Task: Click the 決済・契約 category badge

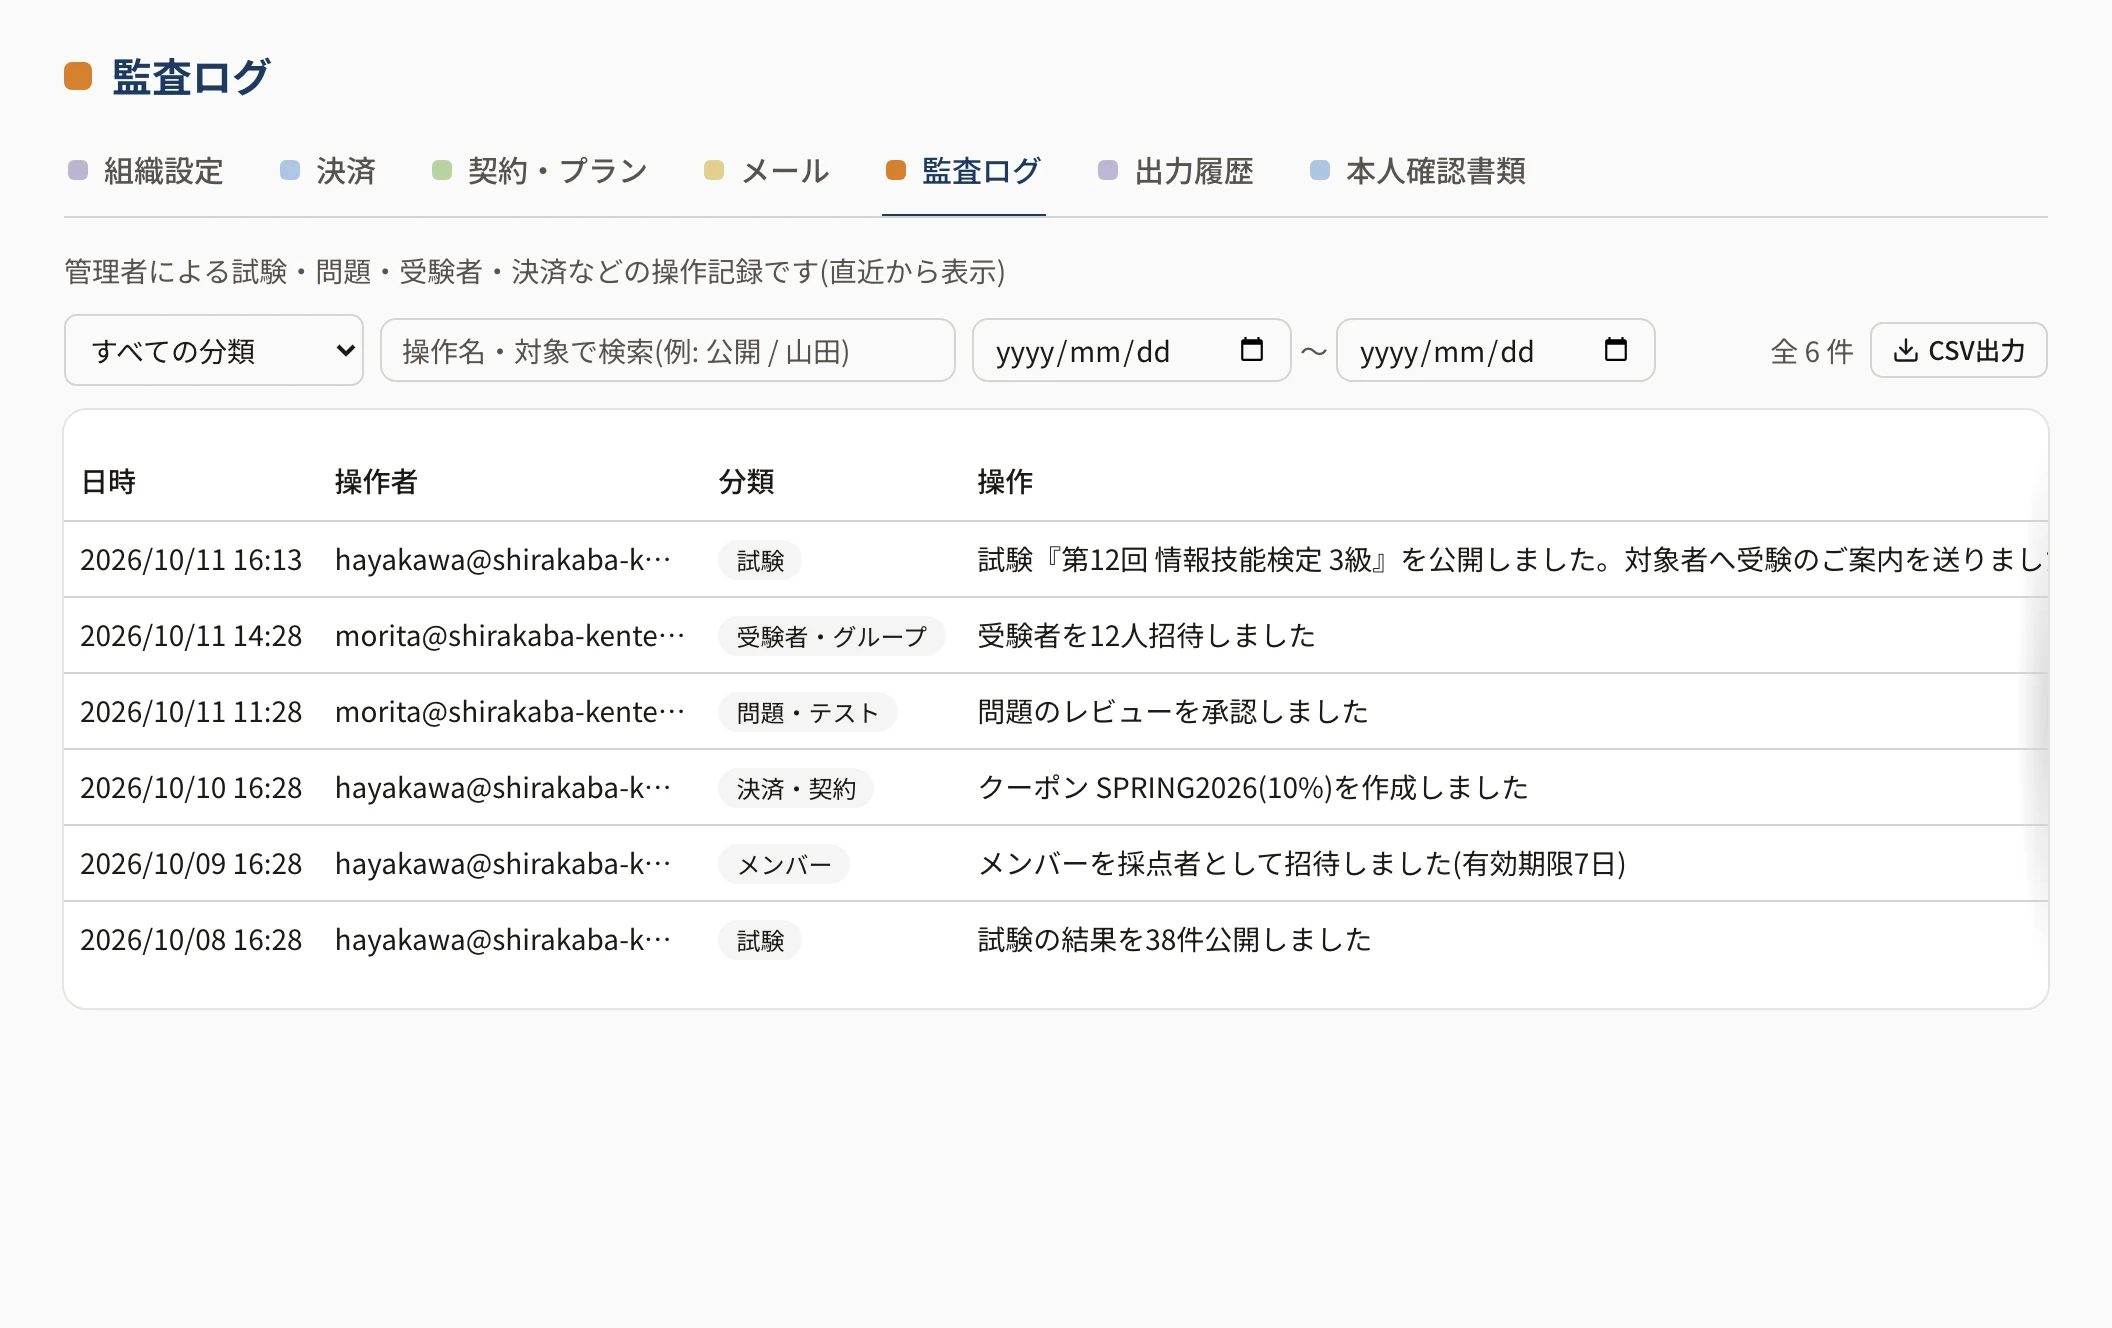Action: tap(796, 788)
